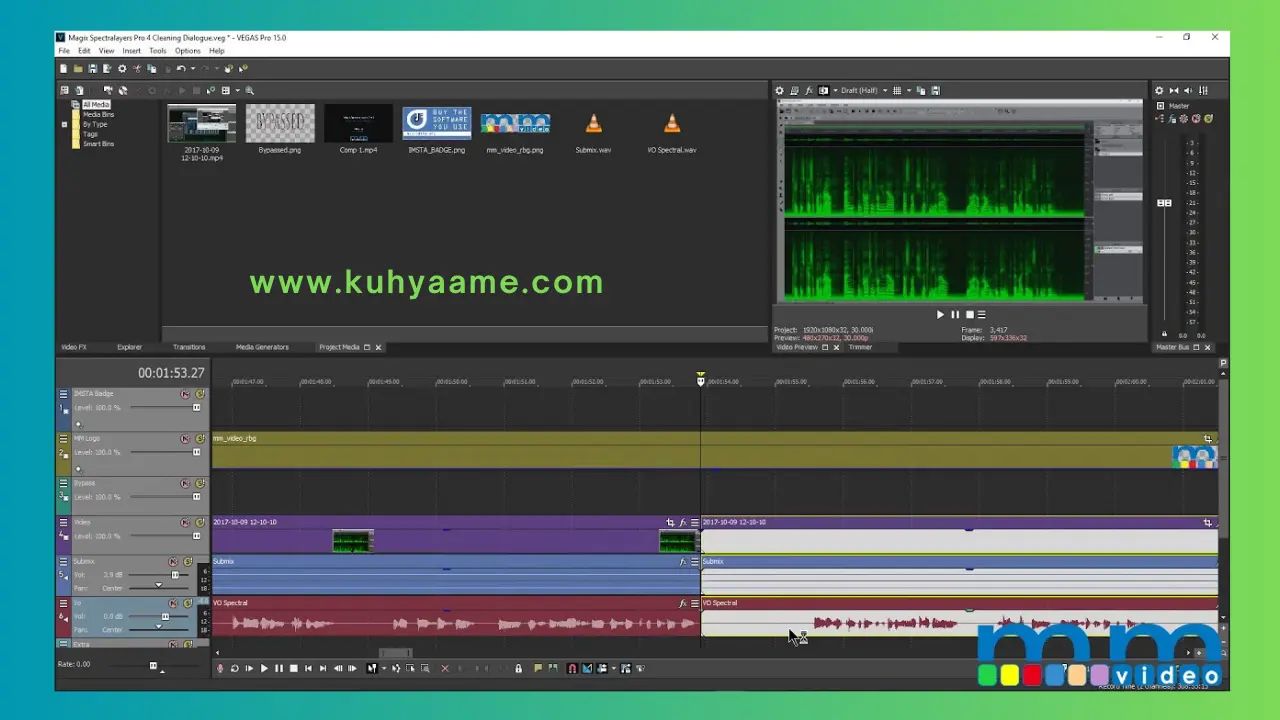The width and height of the screenshot is (1280, 720).
Task: Toggle snapping magnet icon on the timeline toolbar
Action: (x=572, y=668)
